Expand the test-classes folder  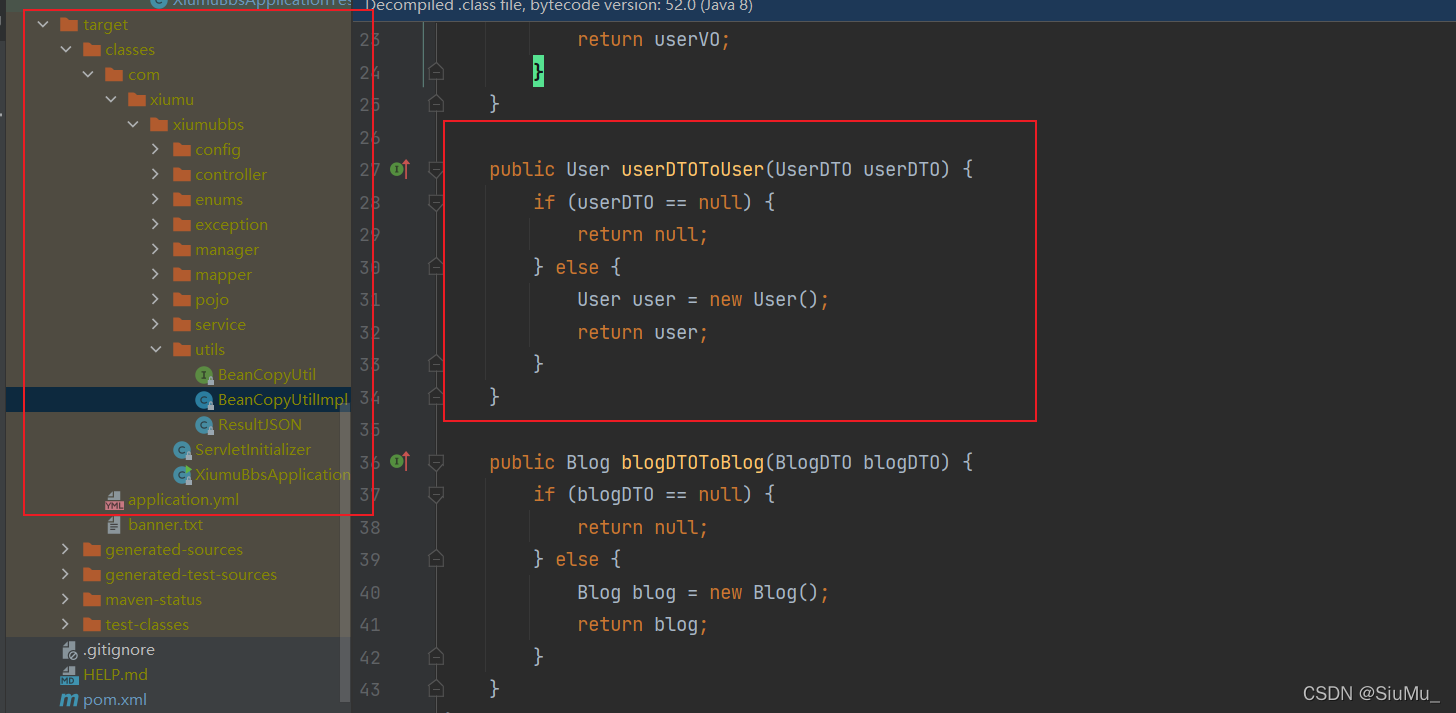click(66, 625)
